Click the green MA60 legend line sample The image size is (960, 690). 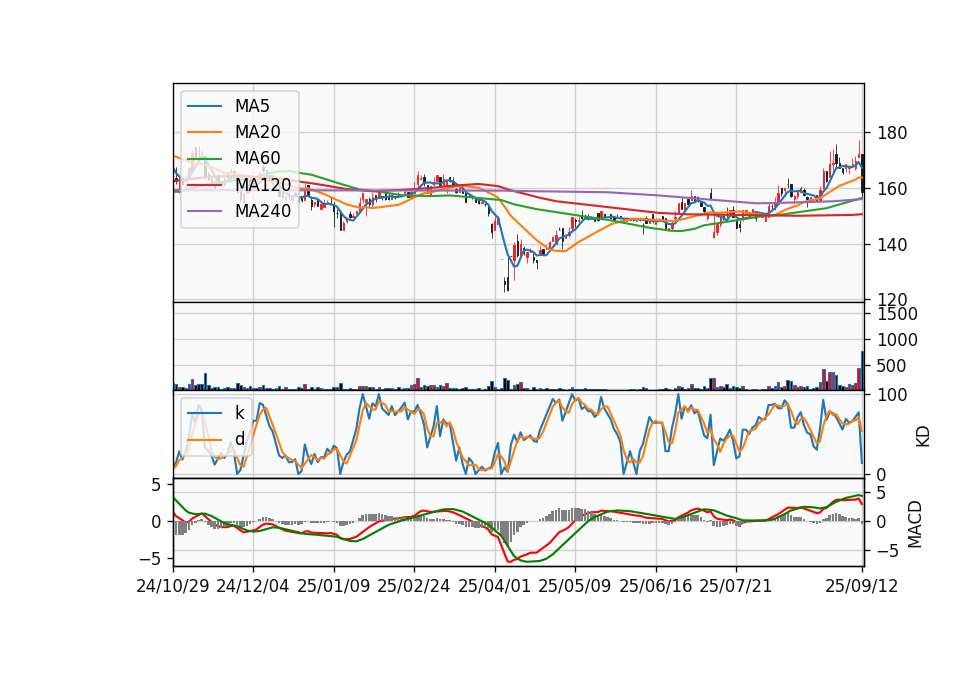pyautogui.click(x=204, y=159)
